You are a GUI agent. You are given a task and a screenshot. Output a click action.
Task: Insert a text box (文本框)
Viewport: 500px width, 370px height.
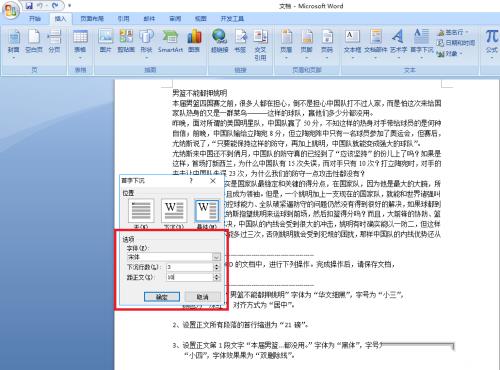[352, 44]
